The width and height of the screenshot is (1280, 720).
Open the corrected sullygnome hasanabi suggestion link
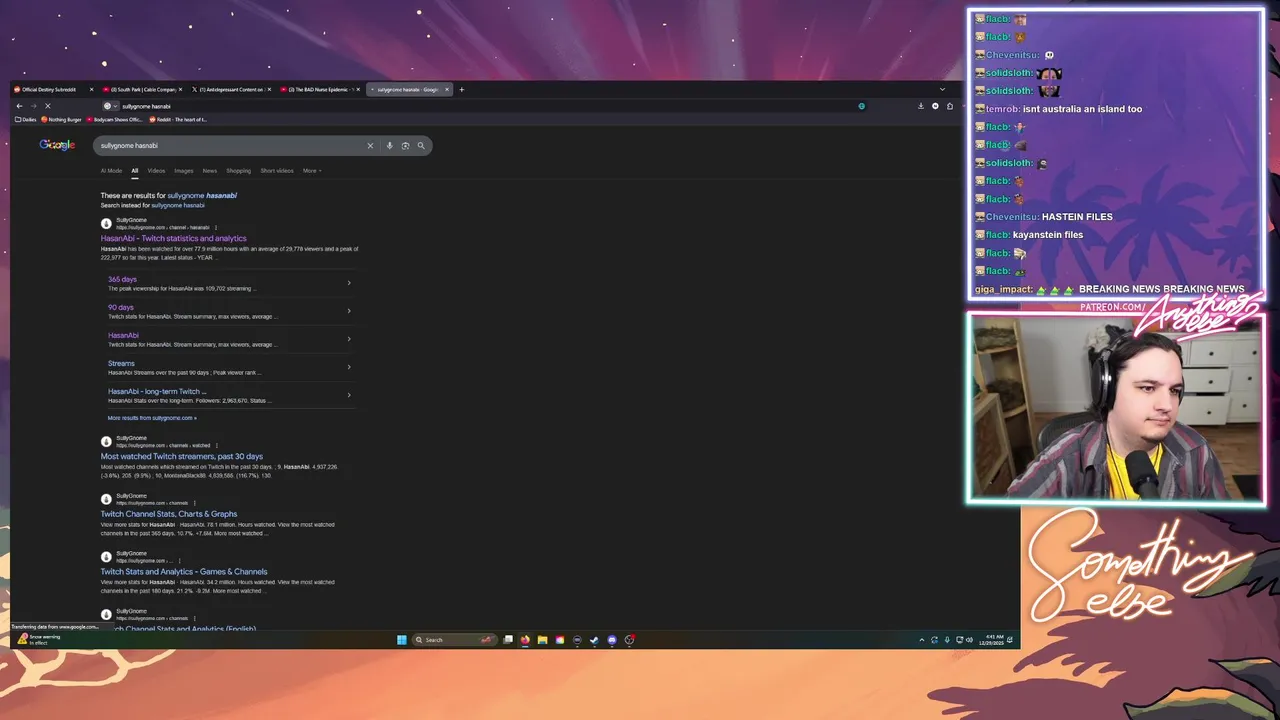tap(202, 196)
